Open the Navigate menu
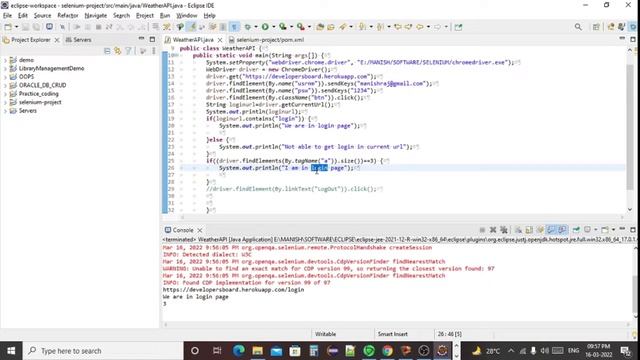Viewport: 640px width, 360px height. point(96,16)
